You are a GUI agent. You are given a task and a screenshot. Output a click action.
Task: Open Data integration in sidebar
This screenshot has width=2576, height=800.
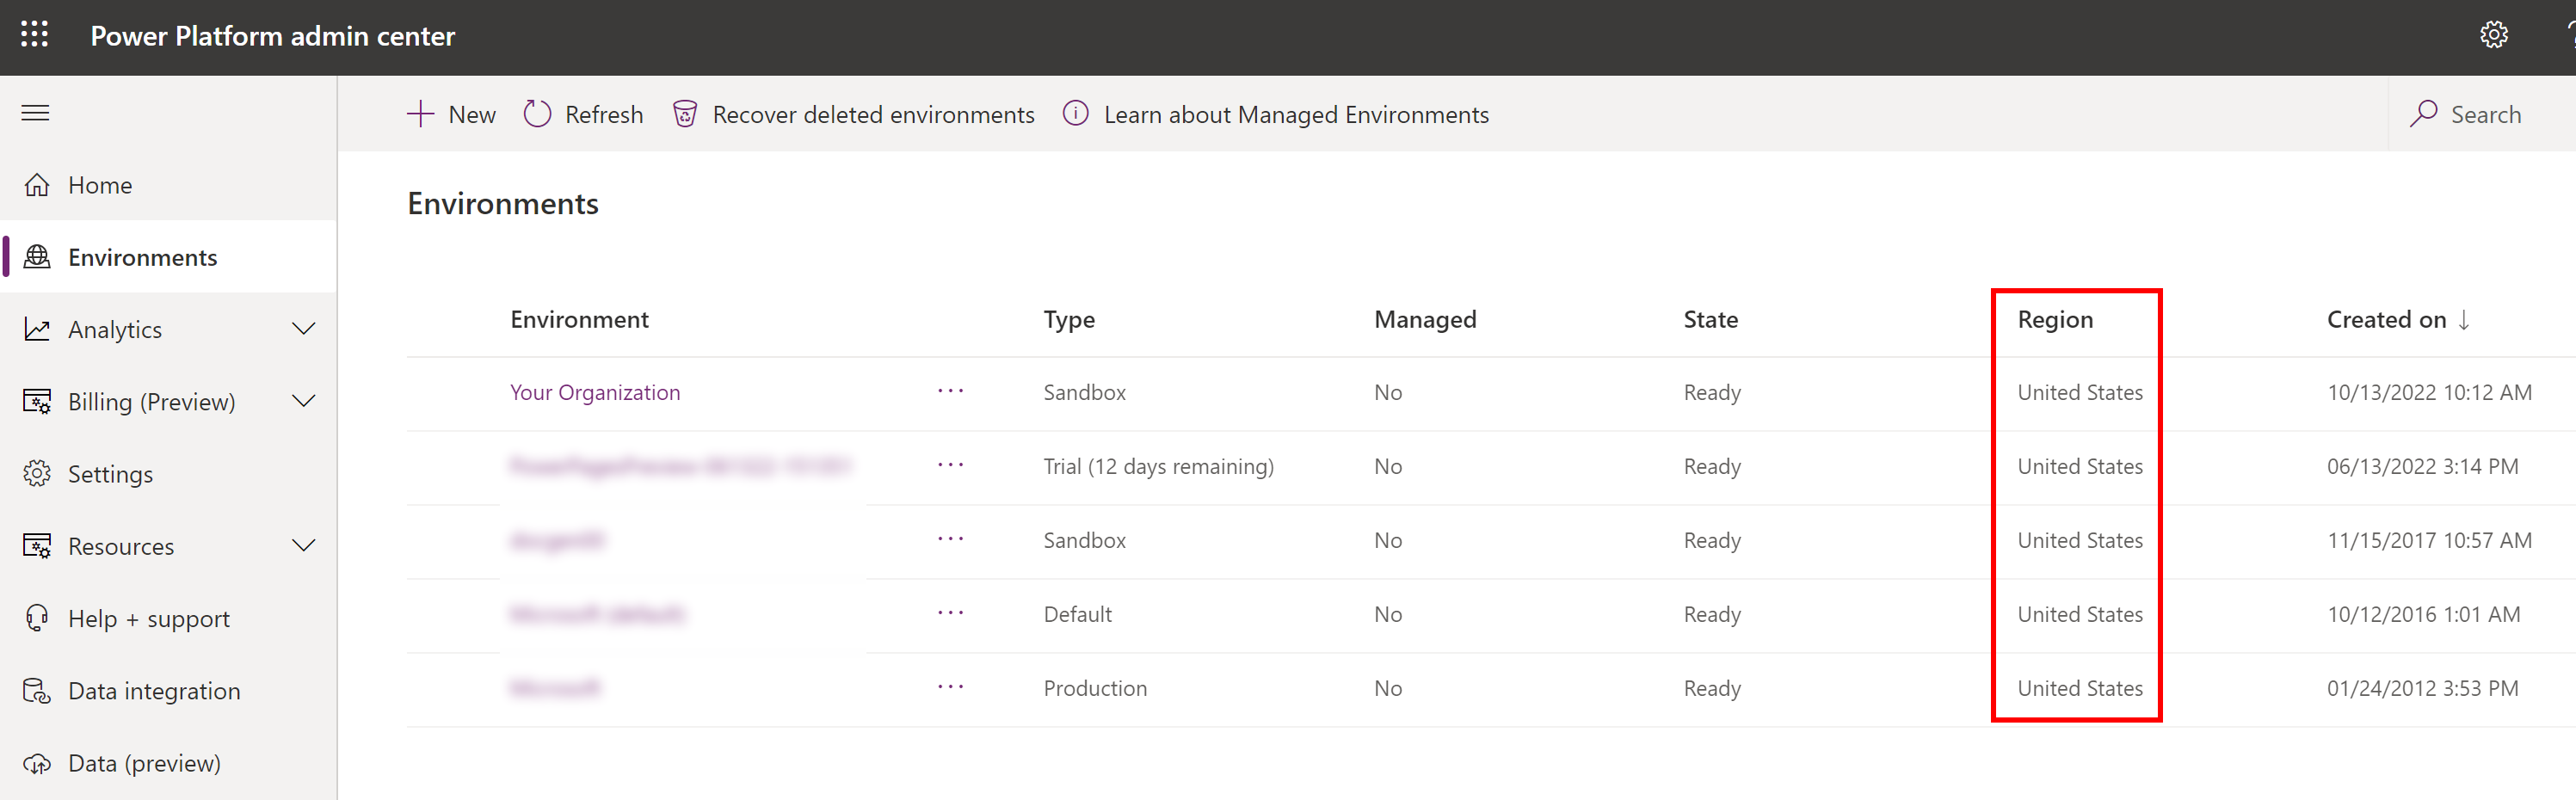(x=154, y=691)
